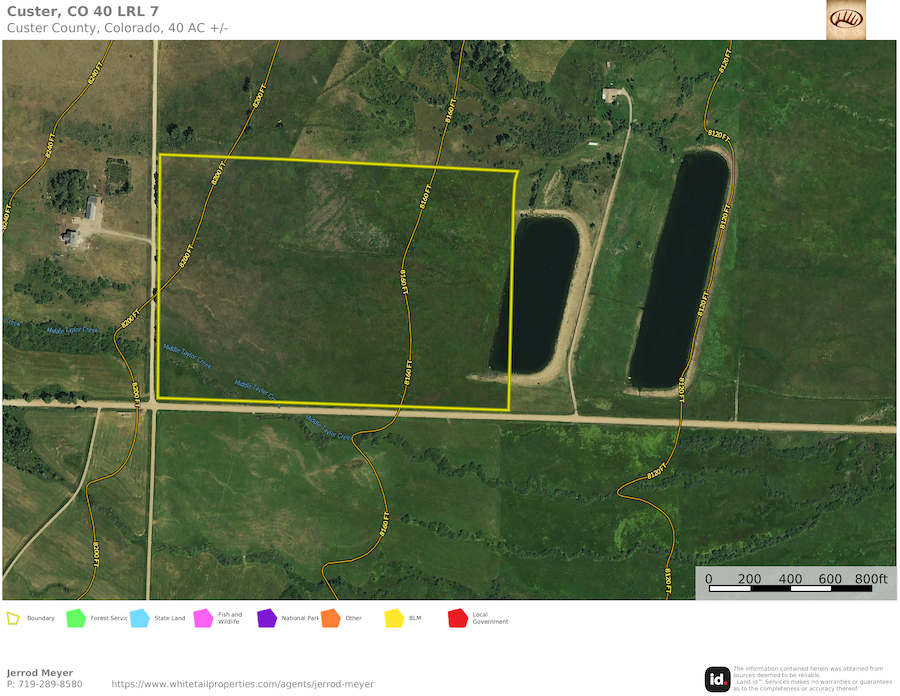Click the Custer County, Colorado subtitle
This screenshot has width=900, height=696.
point(118,27)
